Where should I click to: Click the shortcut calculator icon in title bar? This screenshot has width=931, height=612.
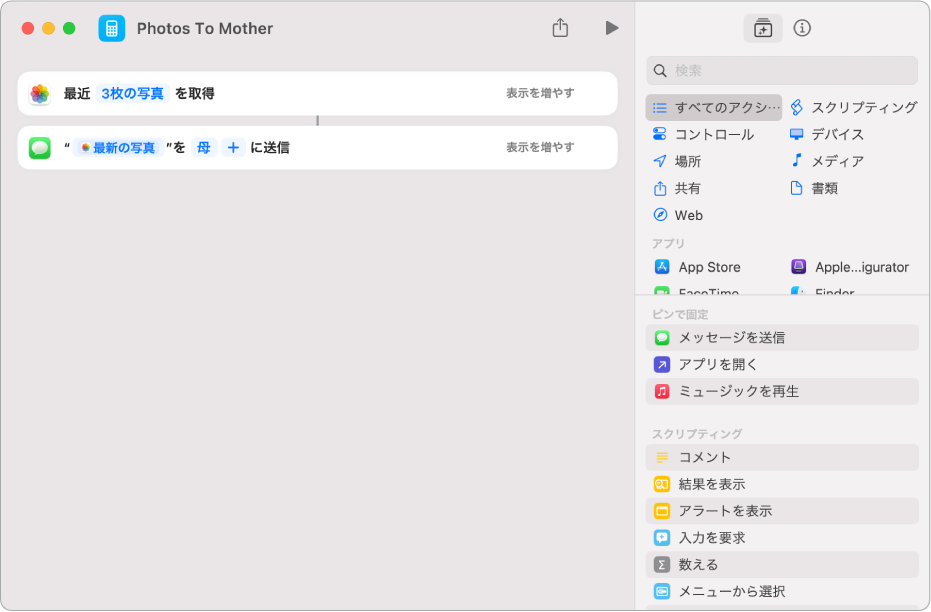click(x=112, y=28)
